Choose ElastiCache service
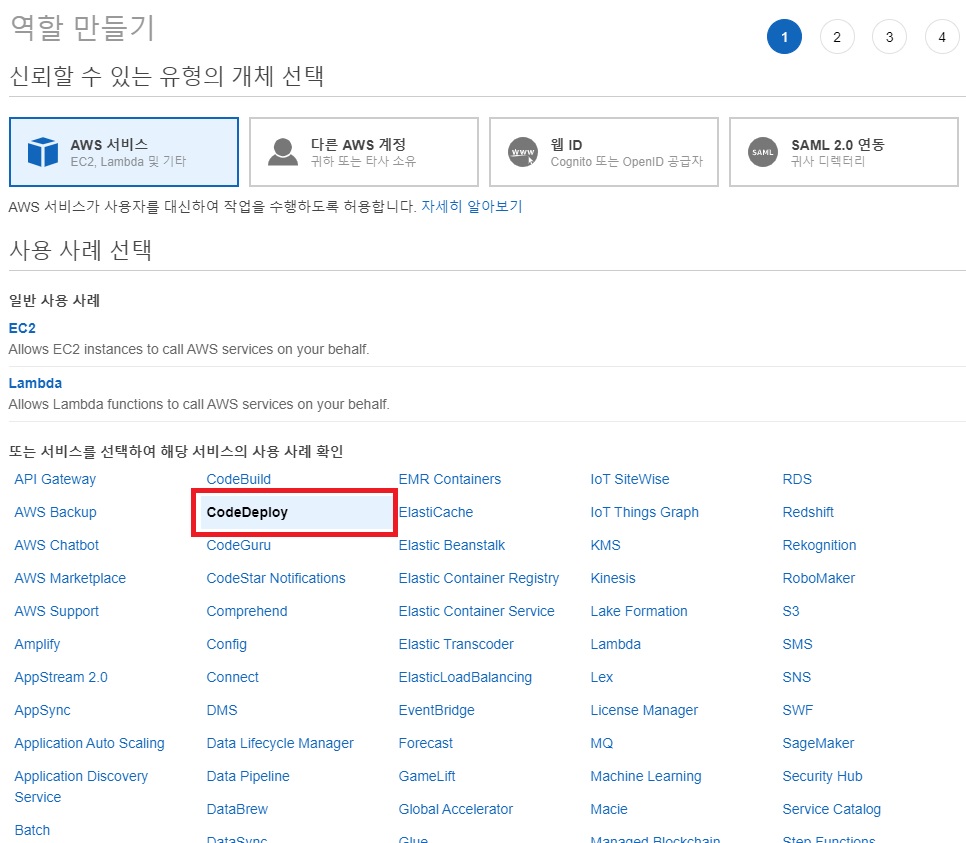966x843 pixels. (x=436, y=512)
